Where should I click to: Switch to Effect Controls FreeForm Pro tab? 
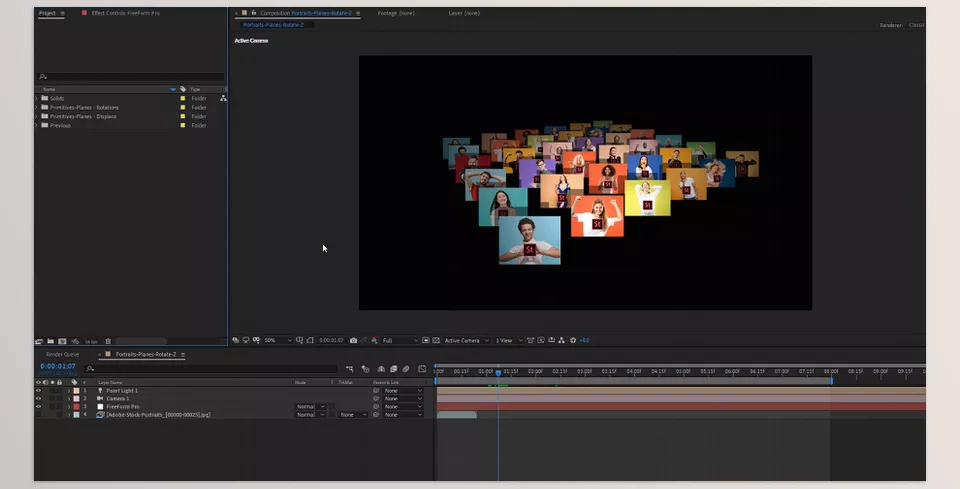[126, 13]
